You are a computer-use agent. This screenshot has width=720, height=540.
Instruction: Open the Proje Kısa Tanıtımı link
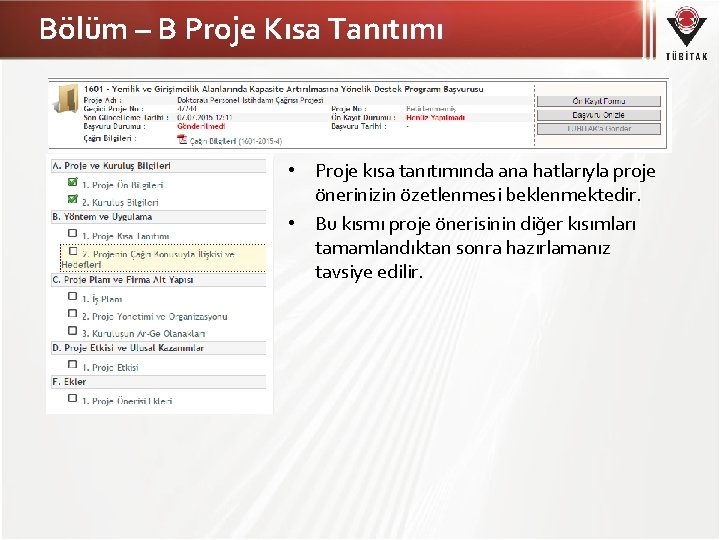coord(125,236)
